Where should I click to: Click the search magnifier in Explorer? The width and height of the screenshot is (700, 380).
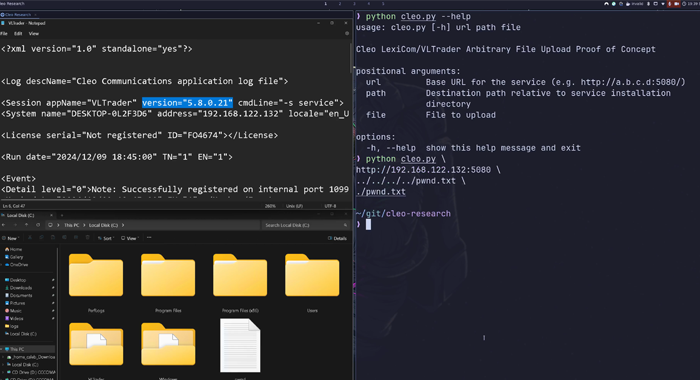(345, 225)
